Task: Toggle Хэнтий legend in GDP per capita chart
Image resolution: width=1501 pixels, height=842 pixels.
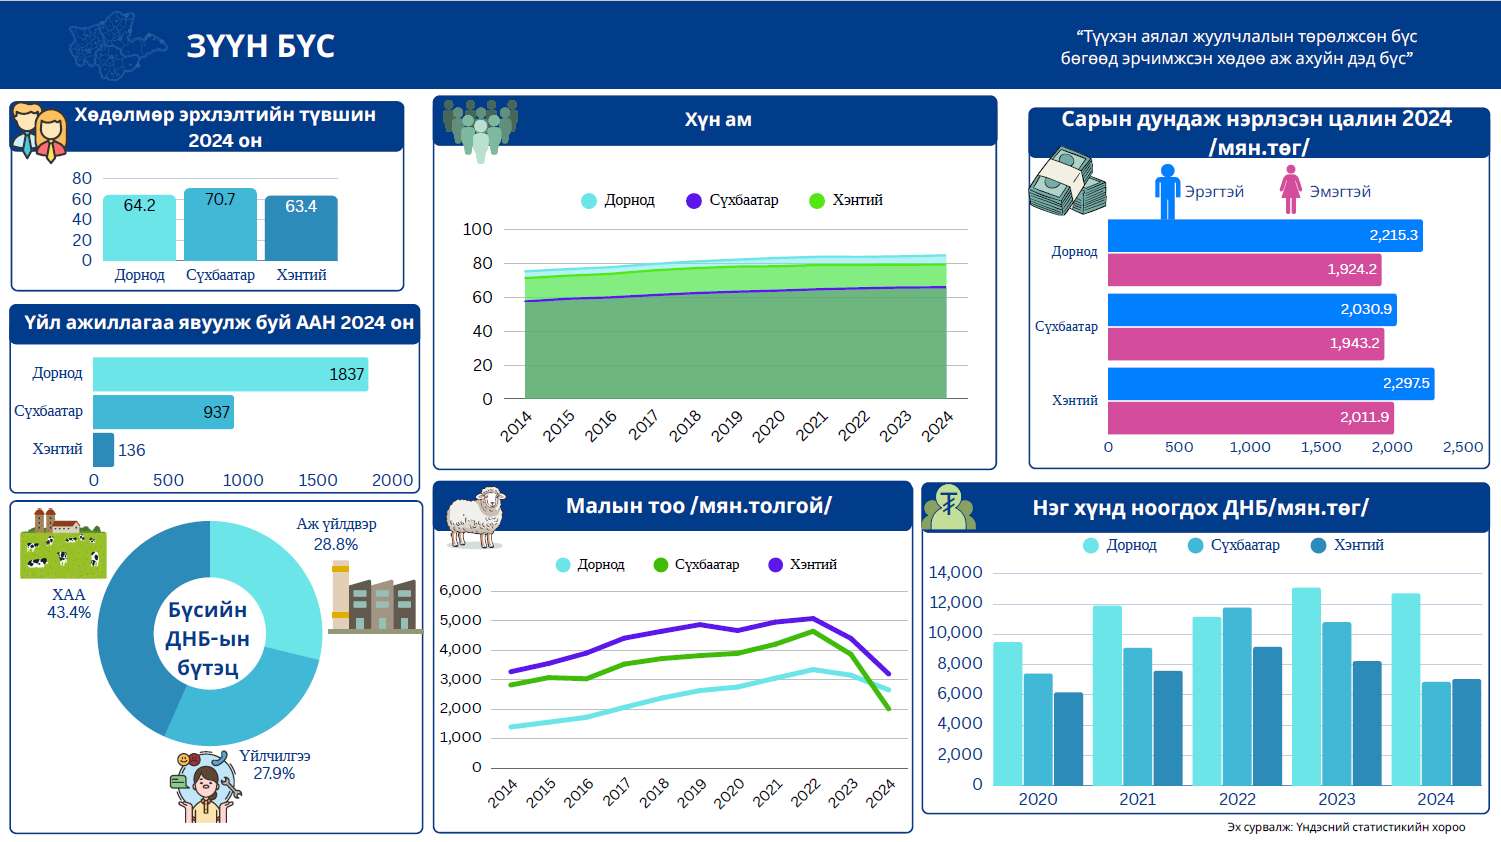Action: pyautogui.click(x=1347, y=545)
